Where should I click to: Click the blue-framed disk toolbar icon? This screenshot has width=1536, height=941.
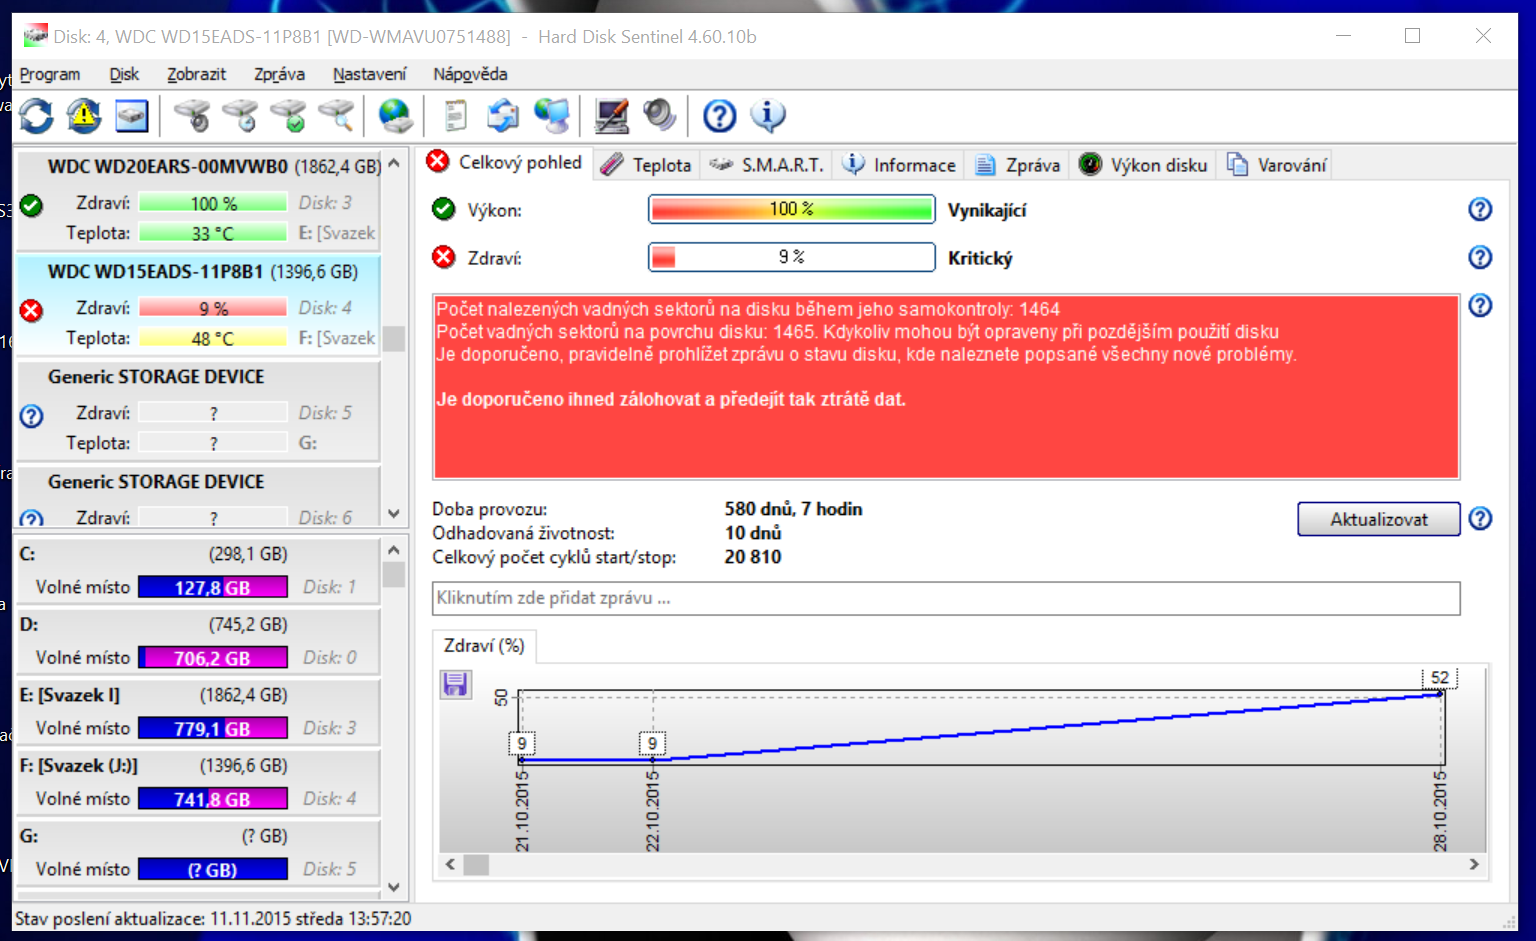(x=132, y=116)
